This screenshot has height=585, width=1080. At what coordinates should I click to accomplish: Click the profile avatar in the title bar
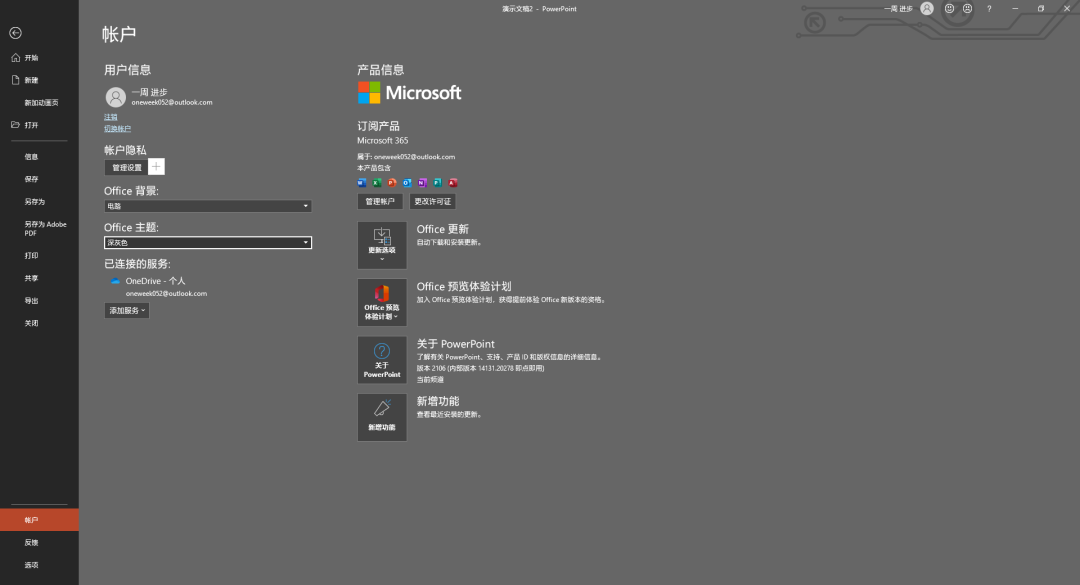(927, 8)
